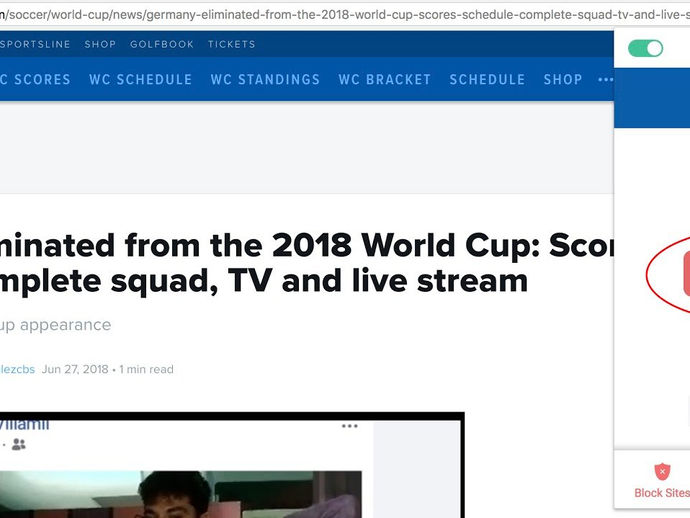Screen dimensions: 690x518
Task: Go to WC SCHEDULE tab
Action: click(x=140, y=79)
